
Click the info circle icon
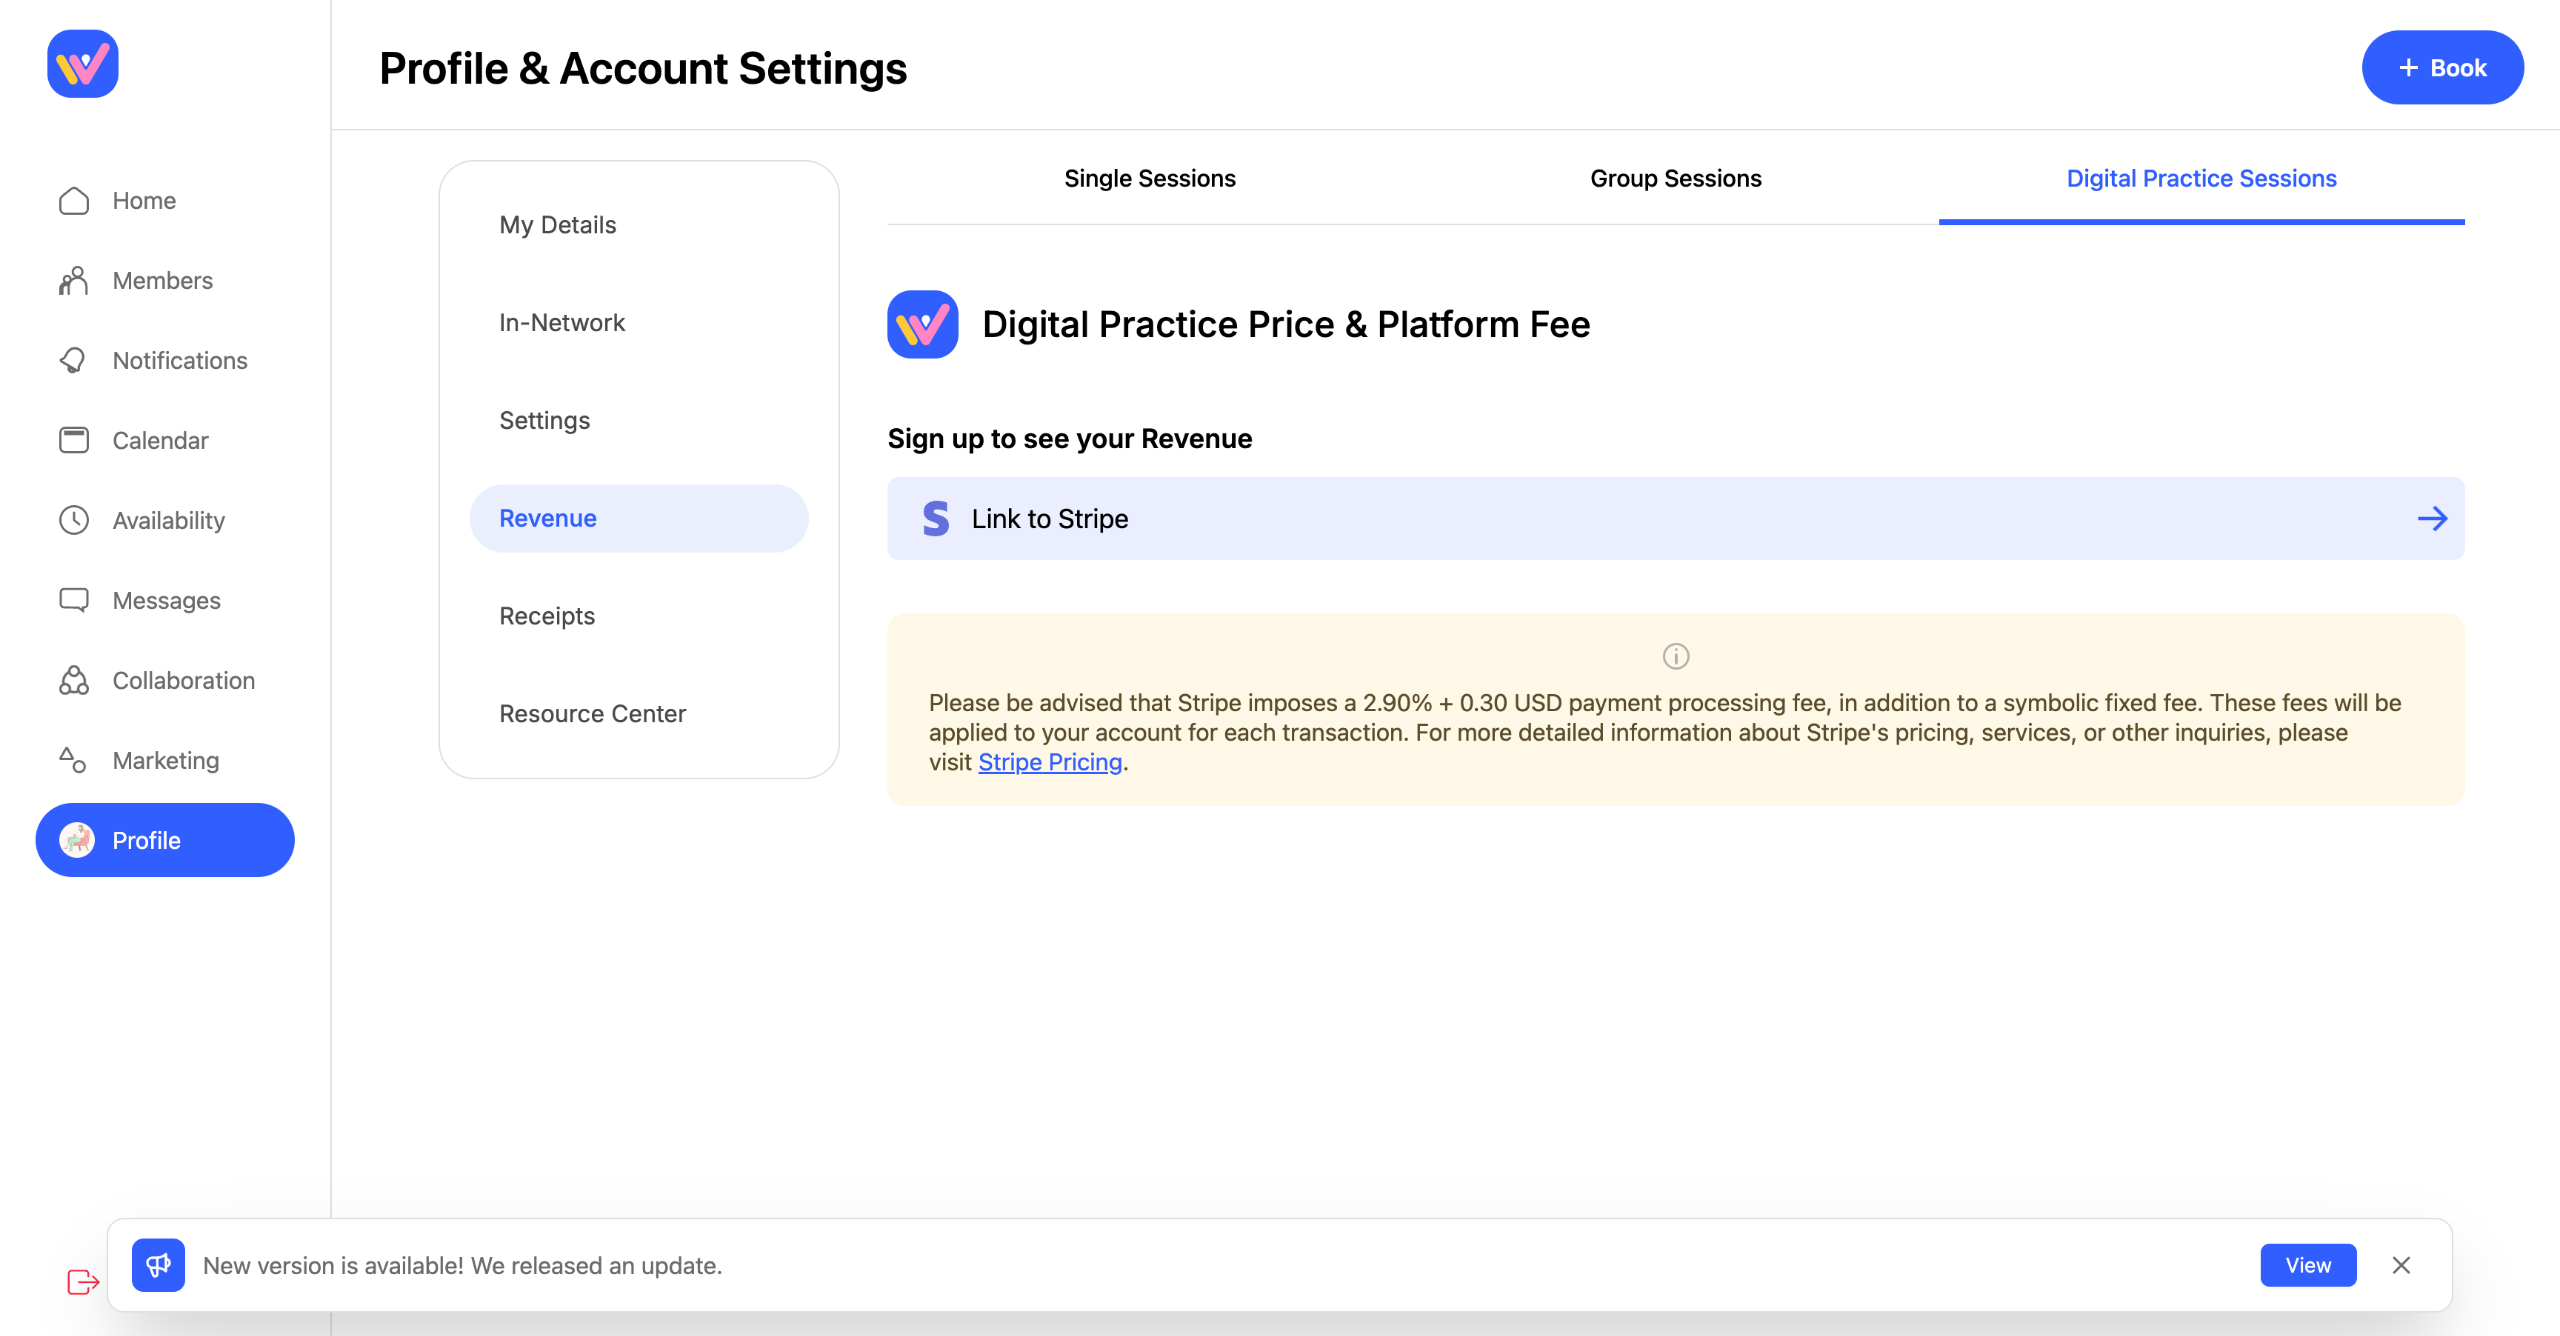1676,657
